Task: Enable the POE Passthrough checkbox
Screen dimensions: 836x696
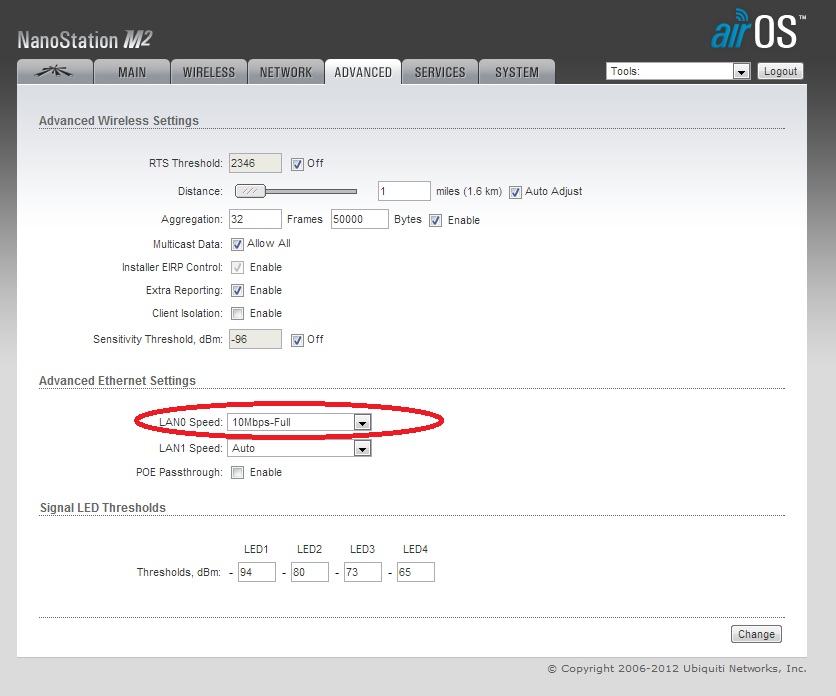Action: tap(237, 472)
